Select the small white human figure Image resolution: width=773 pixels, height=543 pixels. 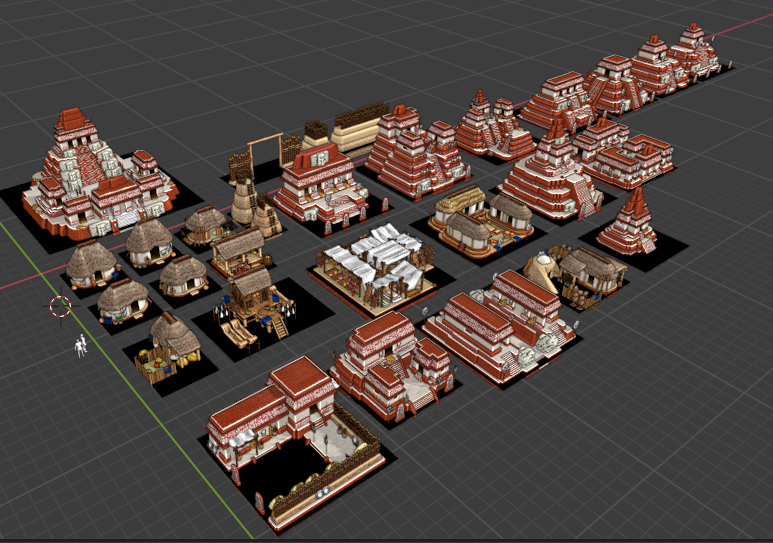click(80, 346)
